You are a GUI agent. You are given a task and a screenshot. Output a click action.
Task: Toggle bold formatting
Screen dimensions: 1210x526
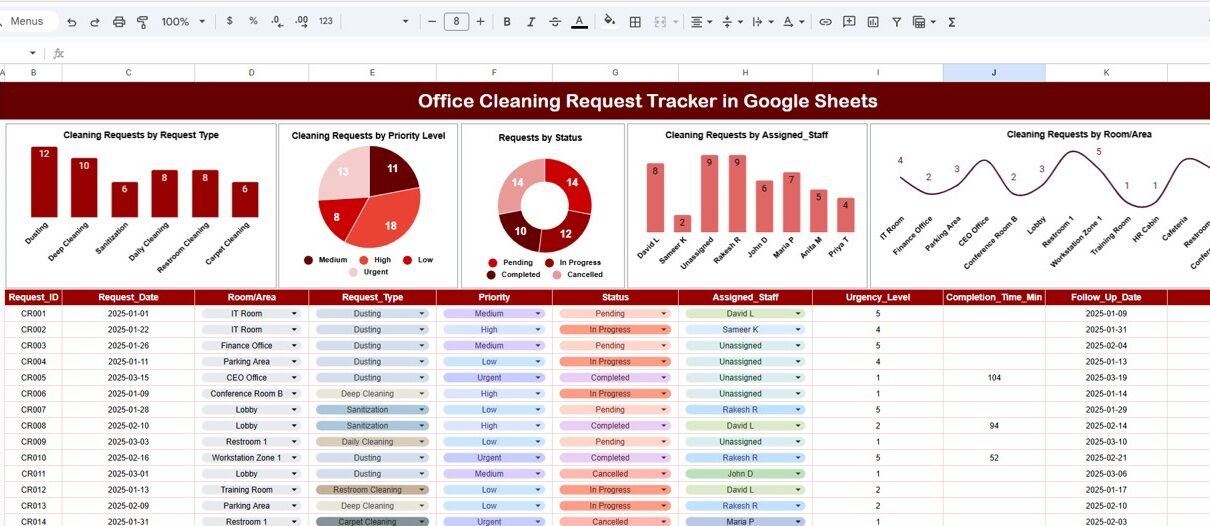507,21
